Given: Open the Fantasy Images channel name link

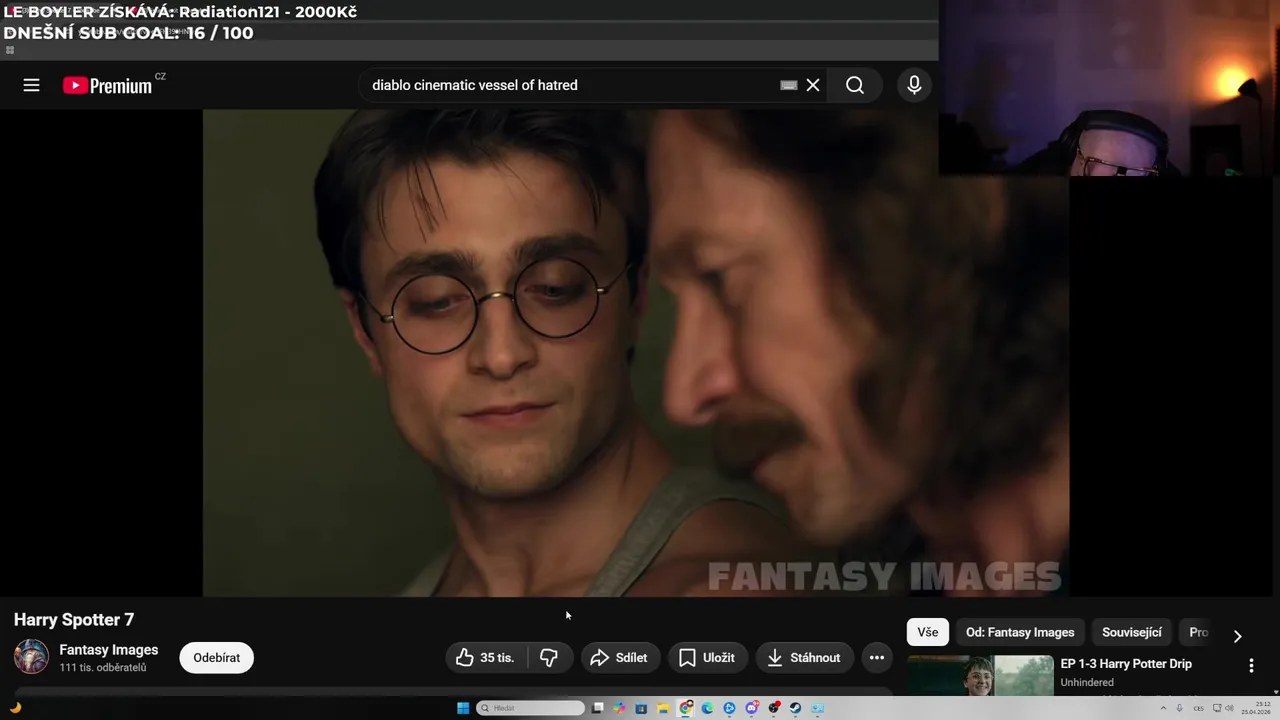Looking at the screenshot, I should (109, 650).
